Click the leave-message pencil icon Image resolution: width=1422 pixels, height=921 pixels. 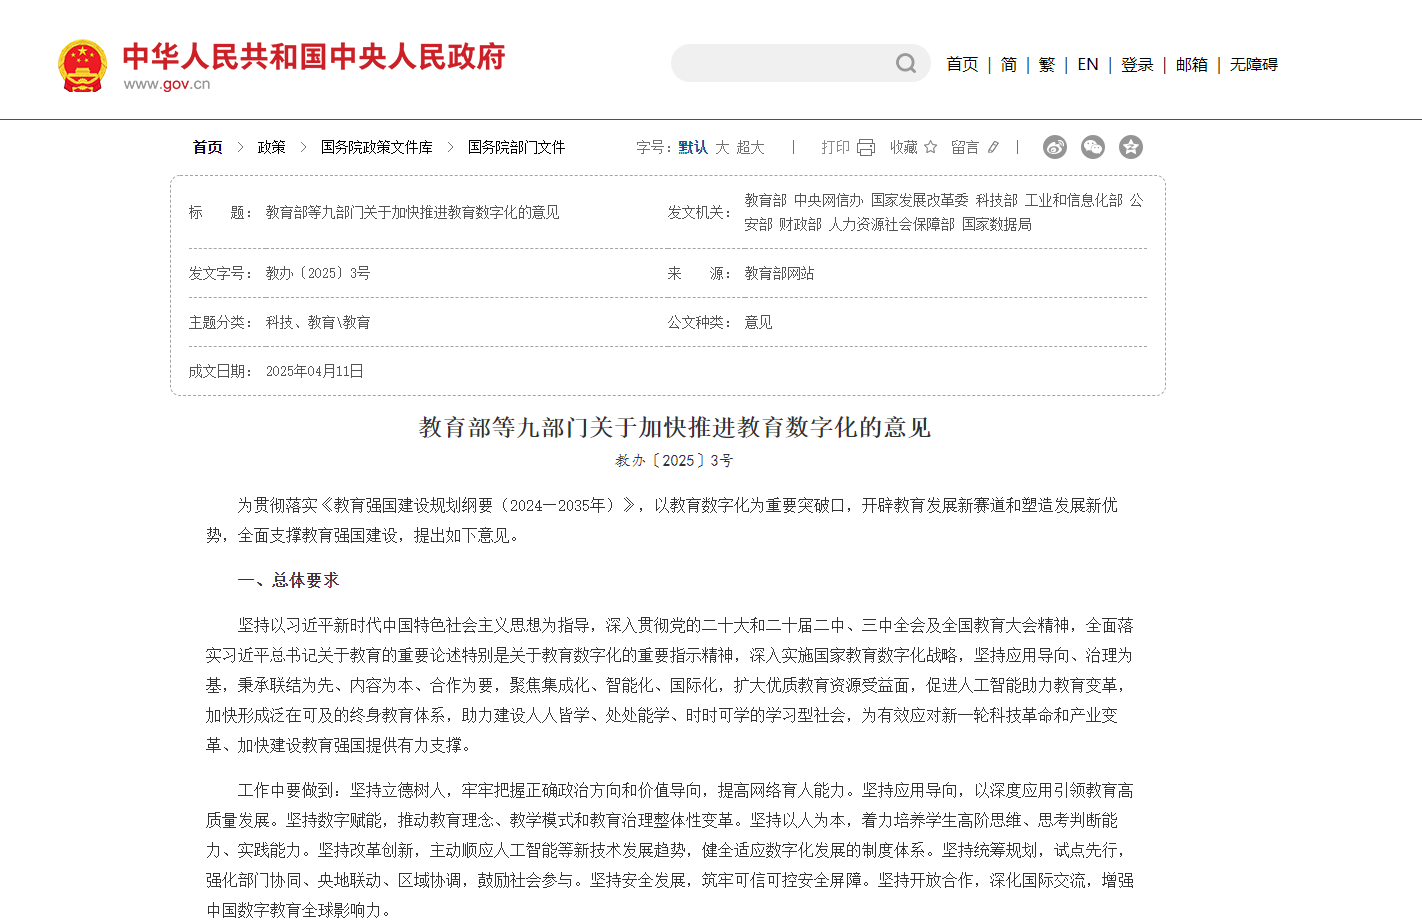(x=993, y=147)
